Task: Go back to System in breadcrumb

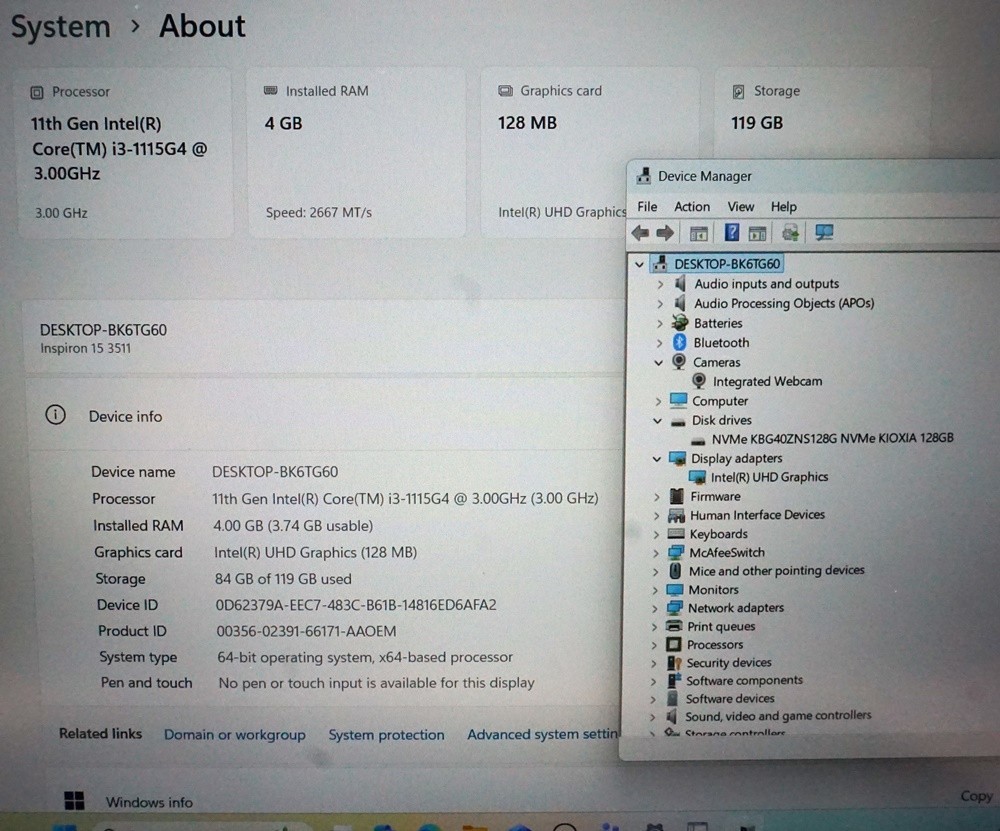Action: 61,27
